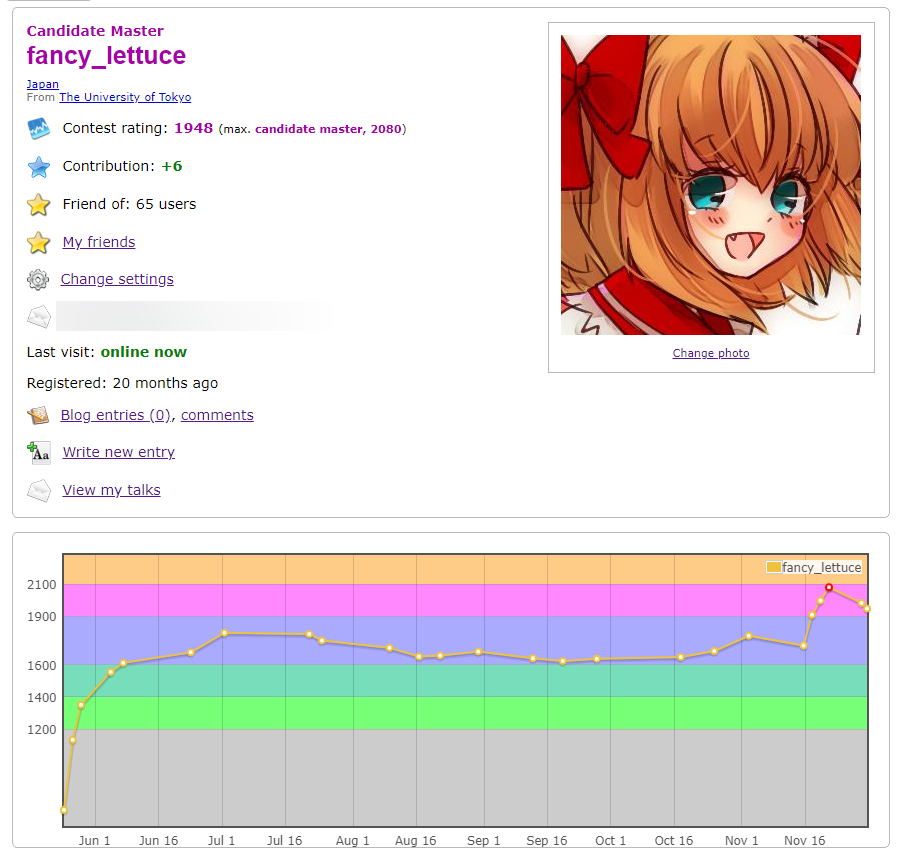Click the contest rating chart icon
The width and height of the screenshot is (901, 862).
[38, 129]
